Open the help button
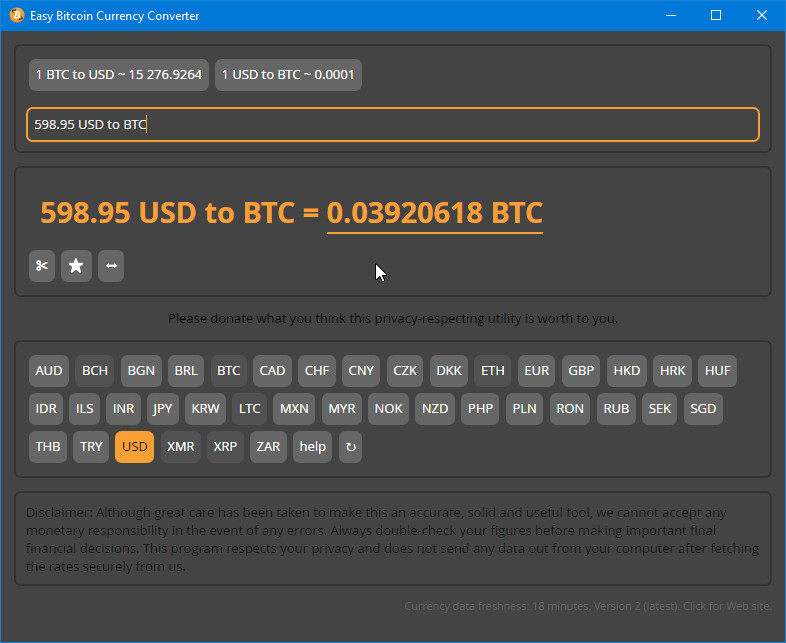This screenshot has height=643, width=786. point(312,447)
